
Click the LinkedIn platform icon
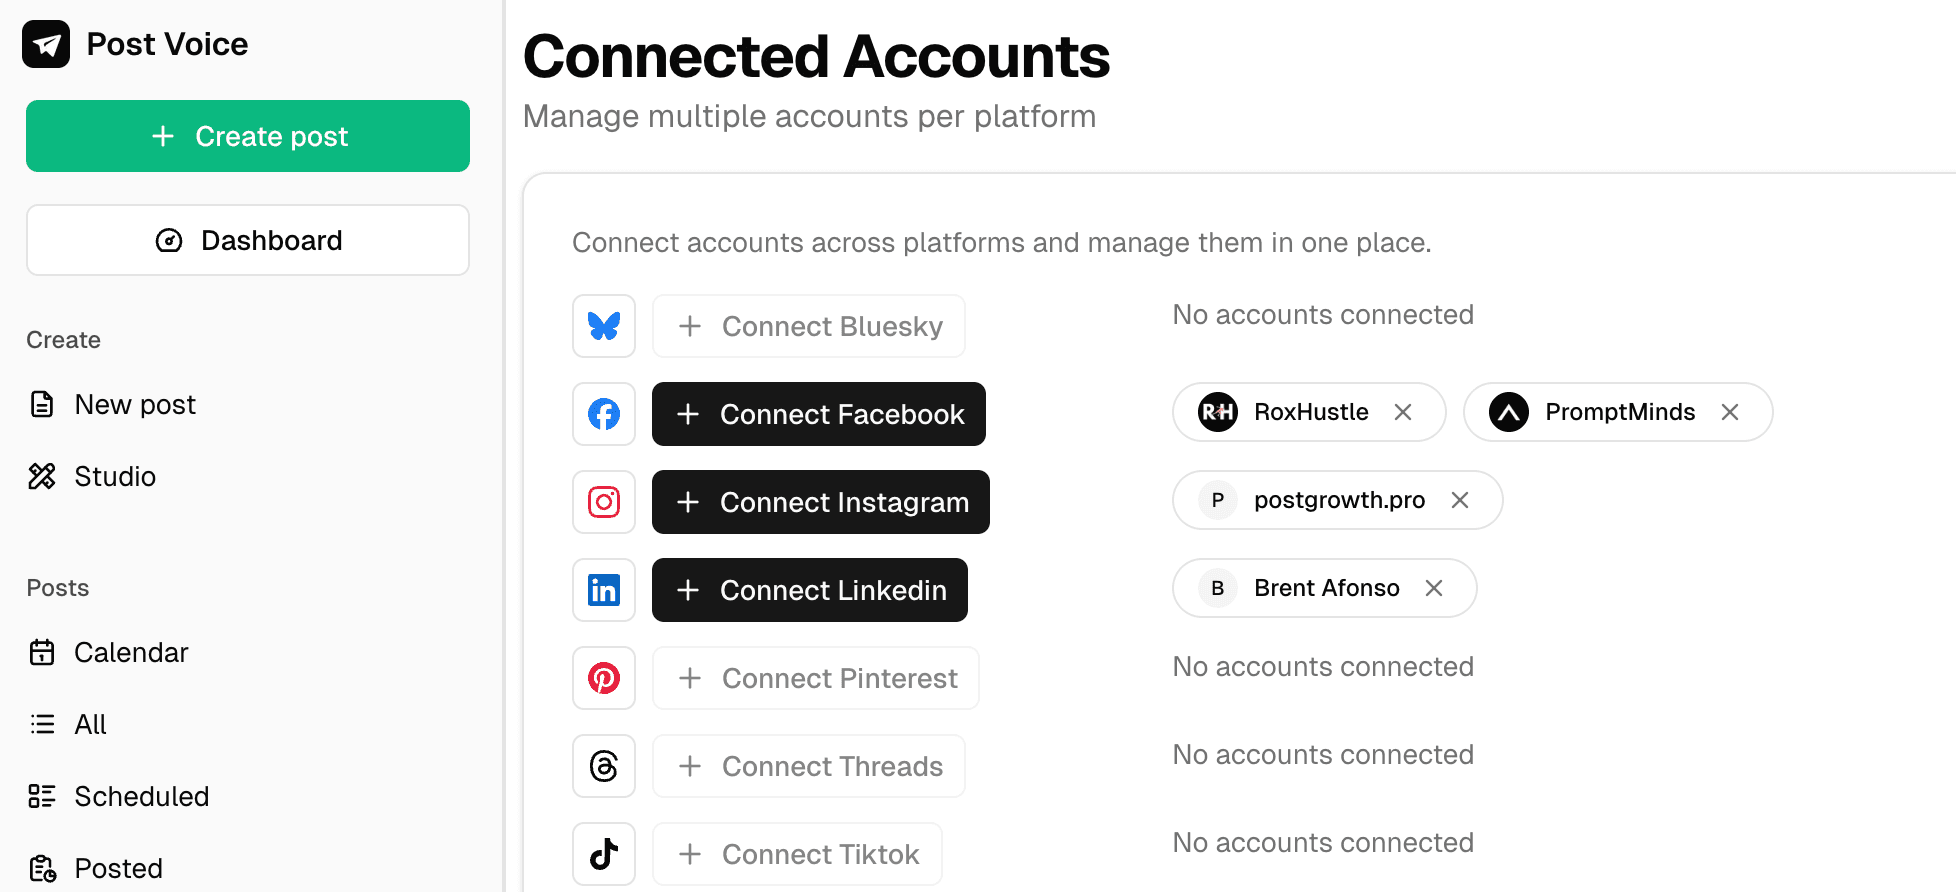tap(604, 590)
